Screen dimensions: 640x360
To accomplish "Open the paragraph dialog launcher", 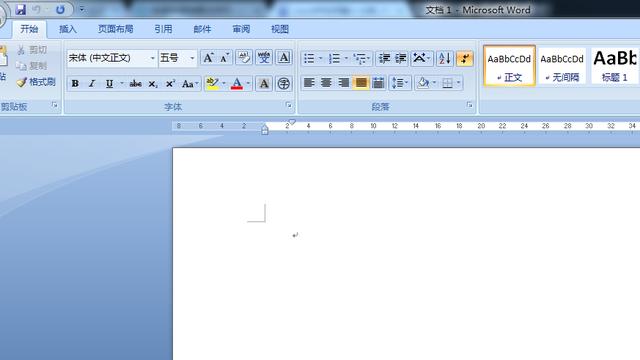I will pos(469,105).
